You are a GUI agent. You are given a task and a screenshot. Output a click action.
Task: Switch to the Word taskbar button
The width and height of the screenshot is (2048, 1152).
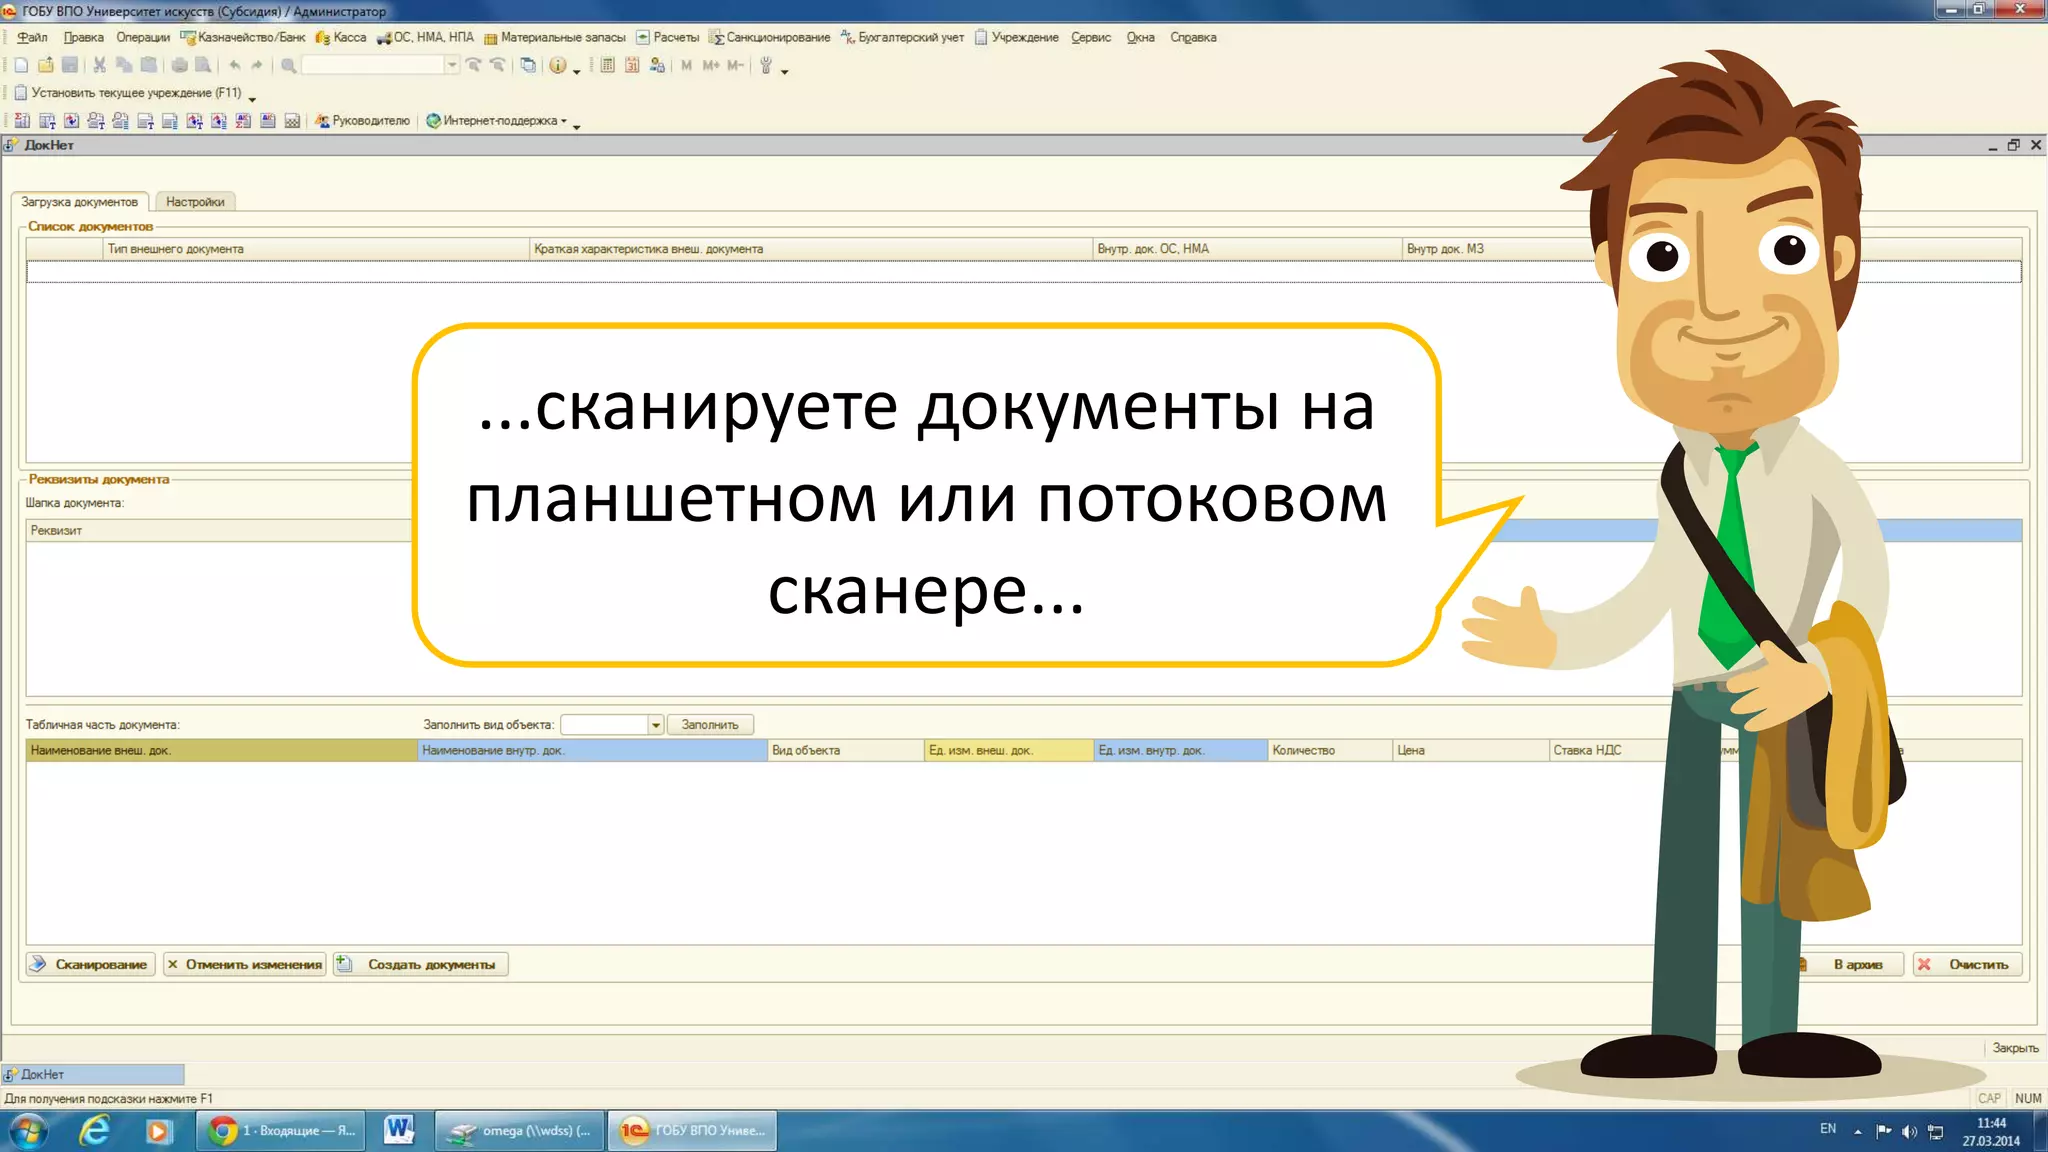coord(399,1131)
